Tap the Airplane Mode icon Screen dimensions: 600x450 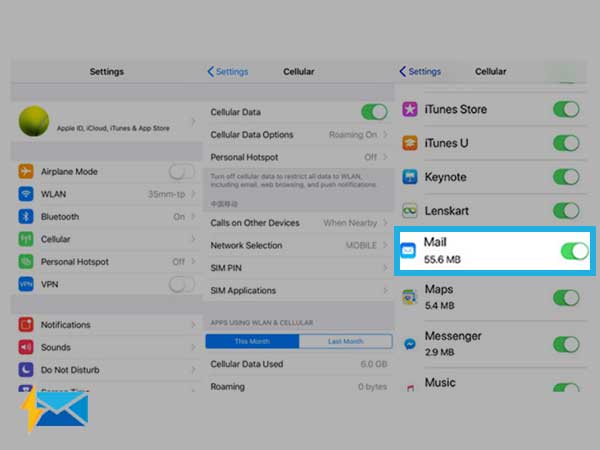[x=26, y=171]
